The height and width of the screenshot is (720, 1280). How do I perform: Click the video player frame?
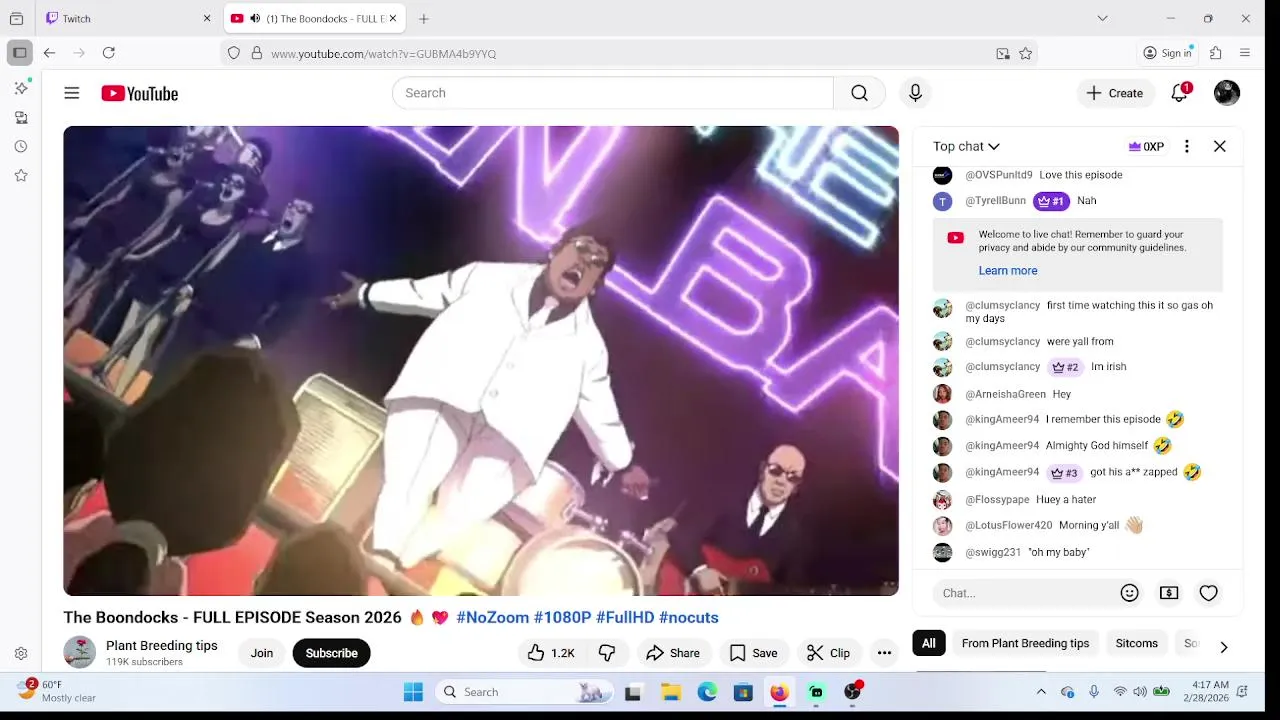tap(481, 361)
